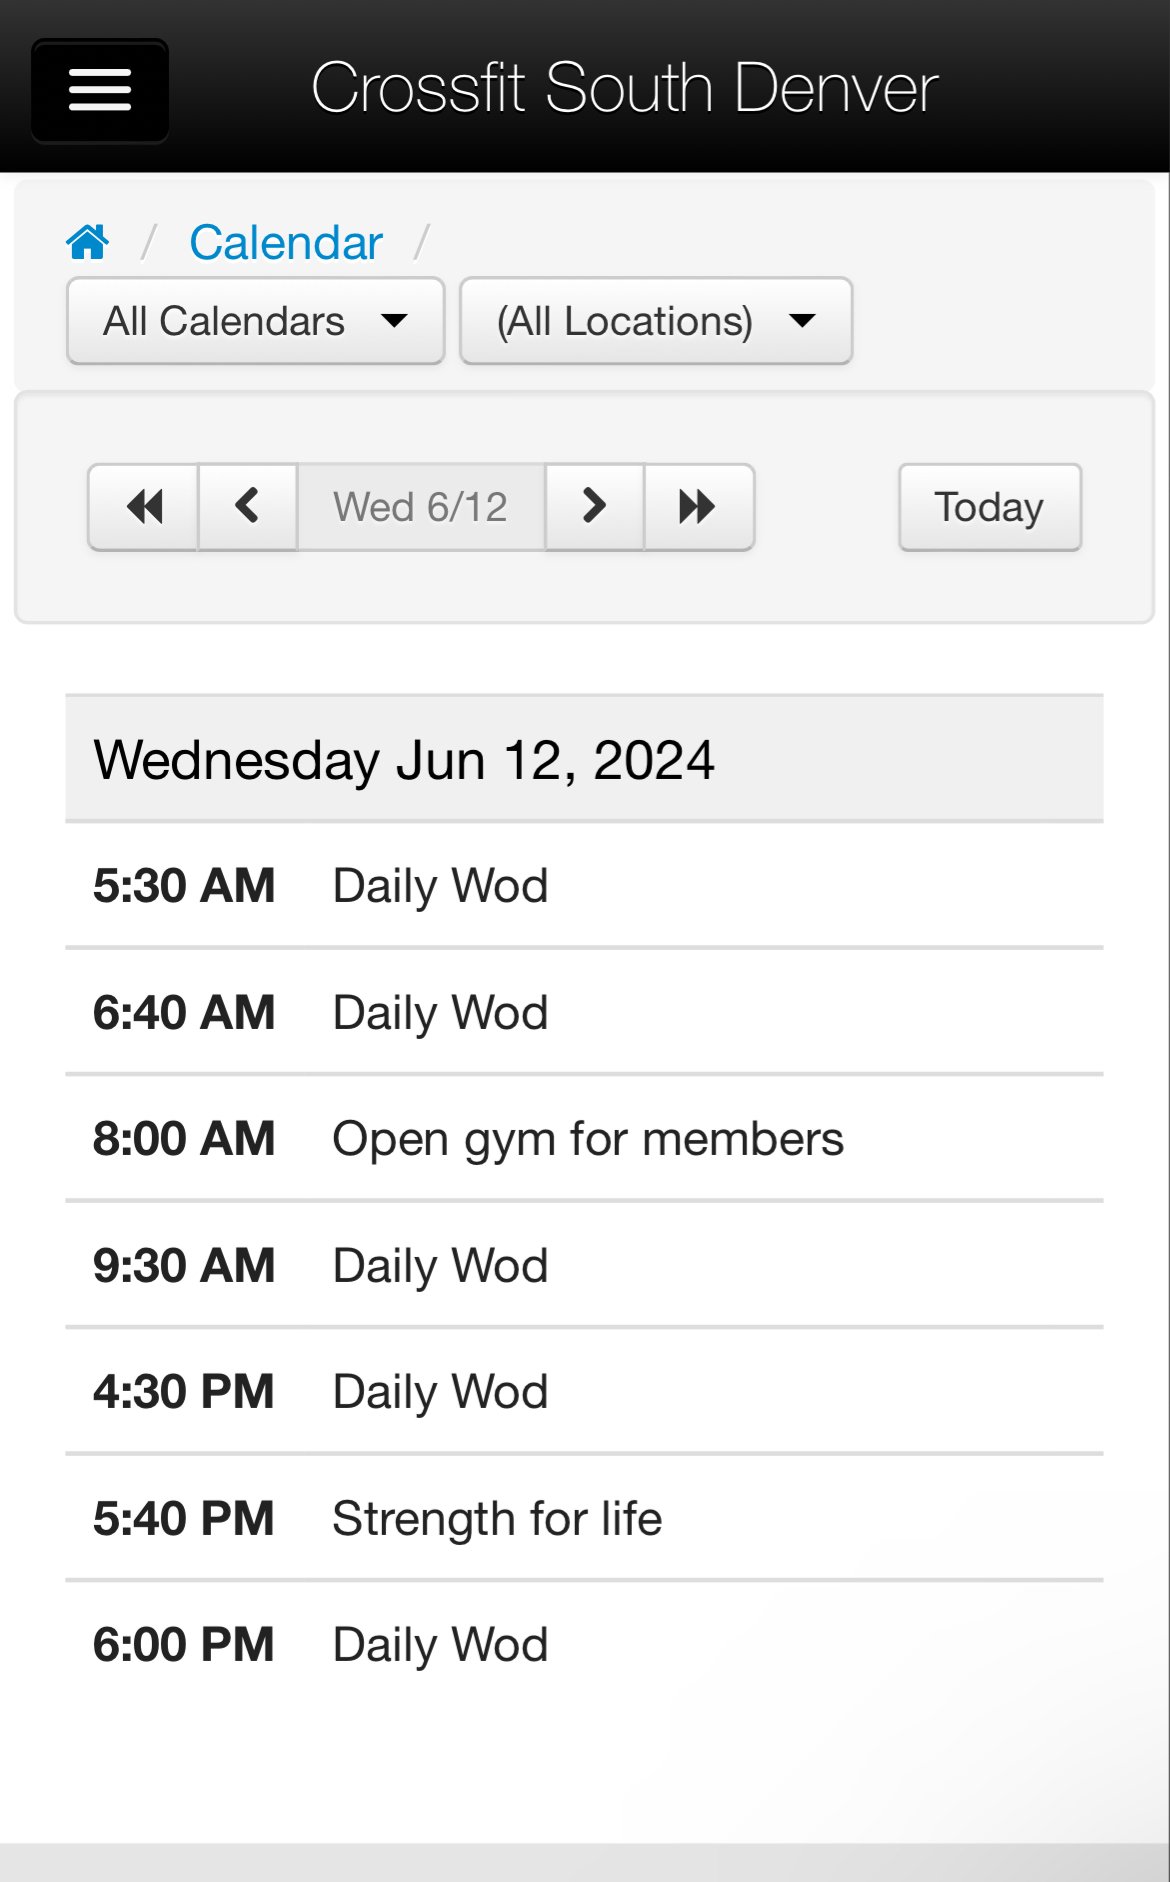Open the 5:30 AM Daily Wod class
This screenshot has height=1882, width=1170.
pos(440,886)
